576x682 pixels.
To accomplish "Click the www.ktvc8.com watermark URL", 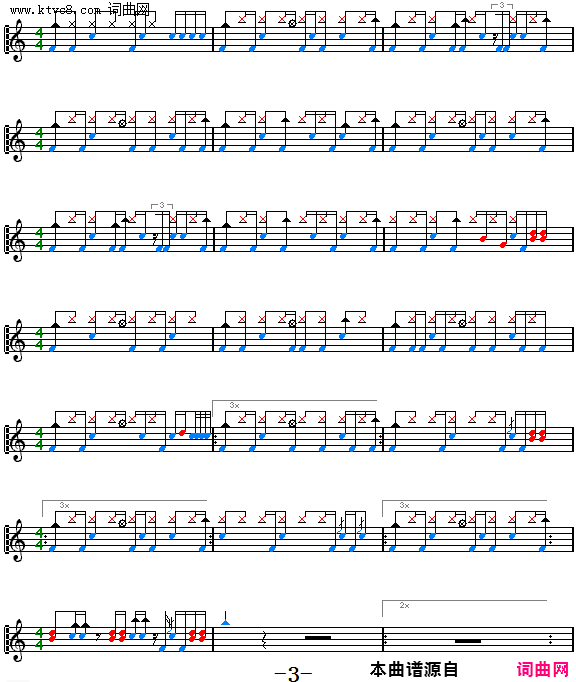I will 55,10.
